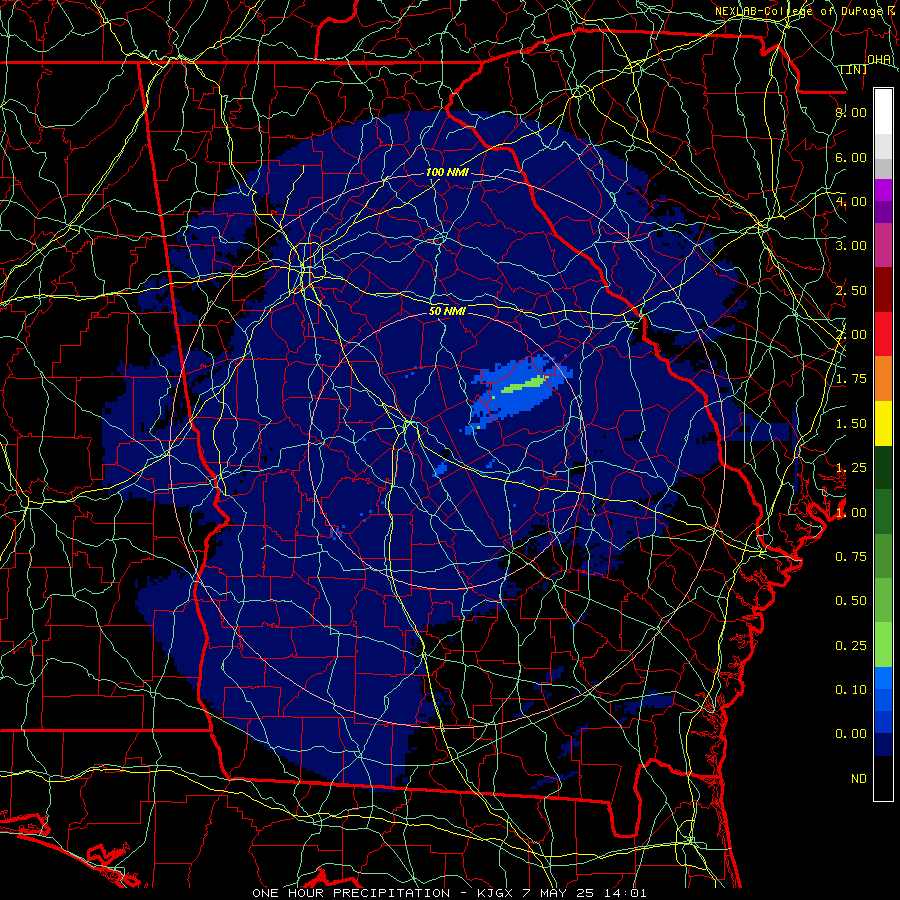Pick the white swatch at legend top
900x900 pixels.
click(x=883, y=112)
